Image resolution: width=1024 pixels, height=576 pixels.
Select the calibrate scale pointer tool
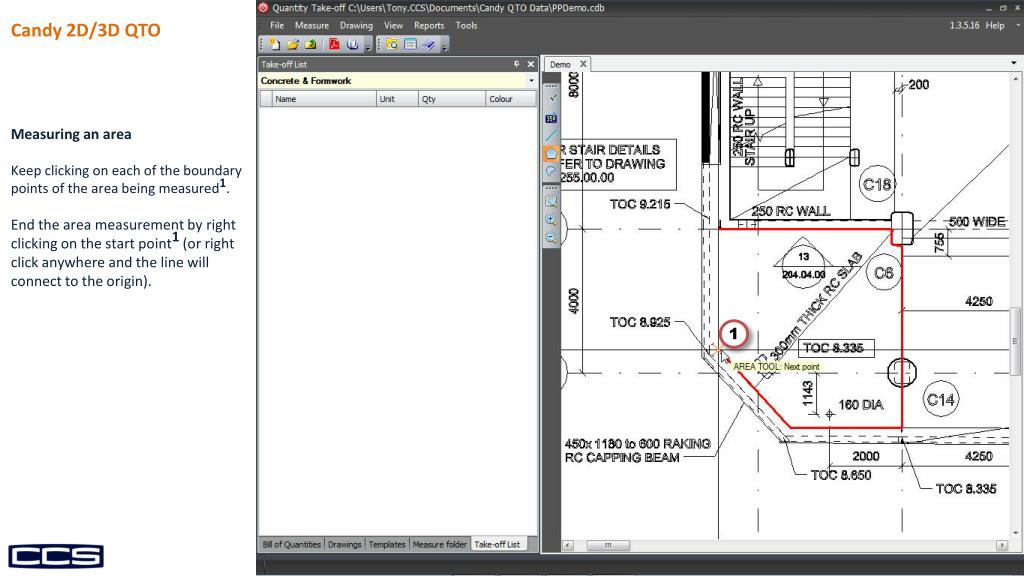coord(552,99)
